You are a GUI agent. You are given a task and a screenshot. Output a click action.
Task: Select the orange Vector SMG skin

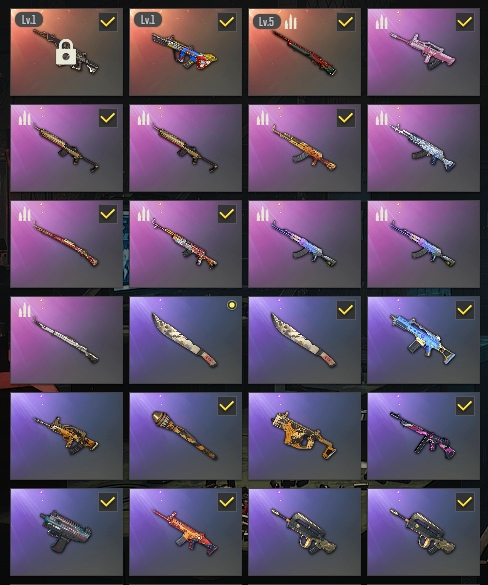(x=304, y=436)
